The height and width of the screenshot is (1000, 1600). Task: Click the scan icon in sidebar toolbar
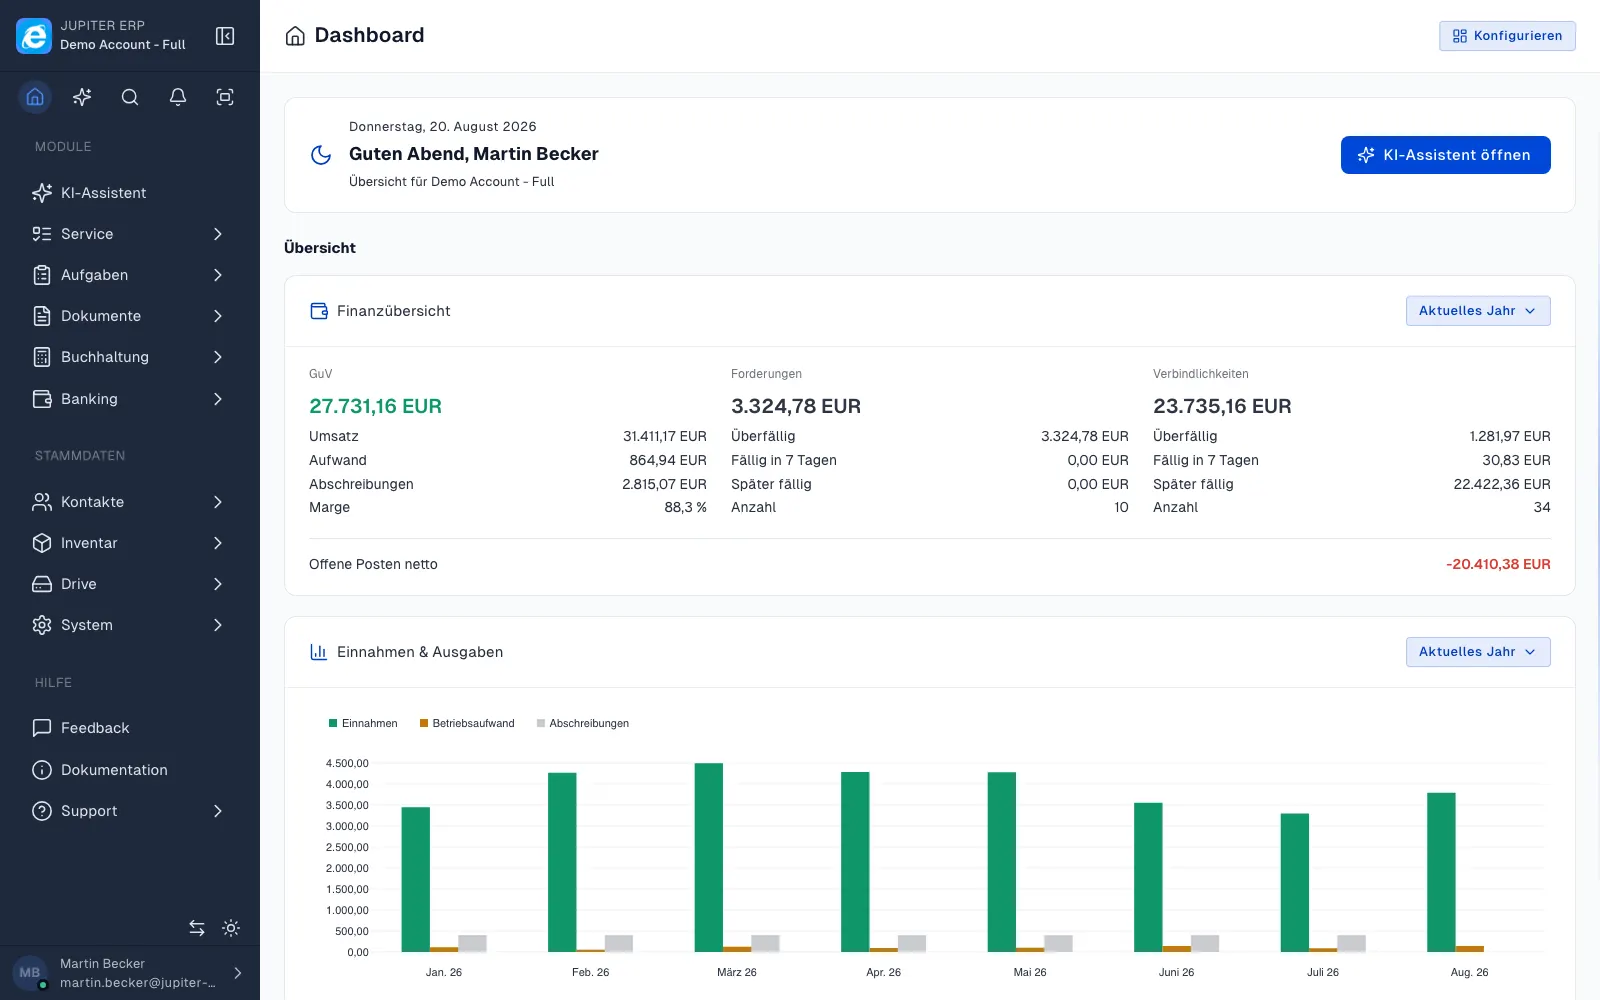click(225, 97)
